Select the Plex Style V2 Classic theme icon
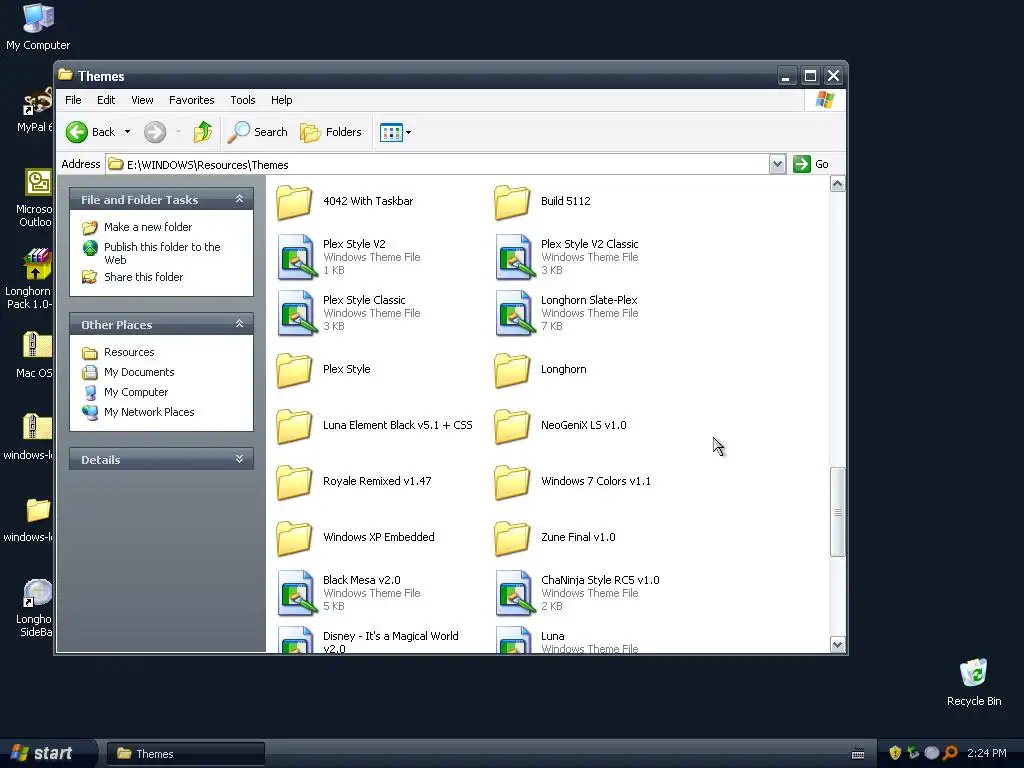Viewport: 1024px width, 768px height. coord(515,257)
